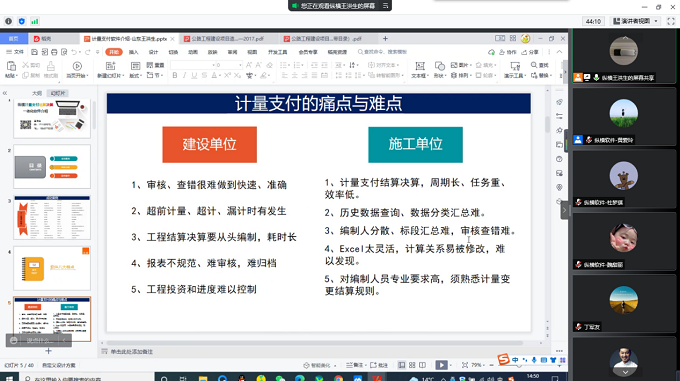Click the Find (查找) icon
680x381 pixels.
tap(534, 65)
